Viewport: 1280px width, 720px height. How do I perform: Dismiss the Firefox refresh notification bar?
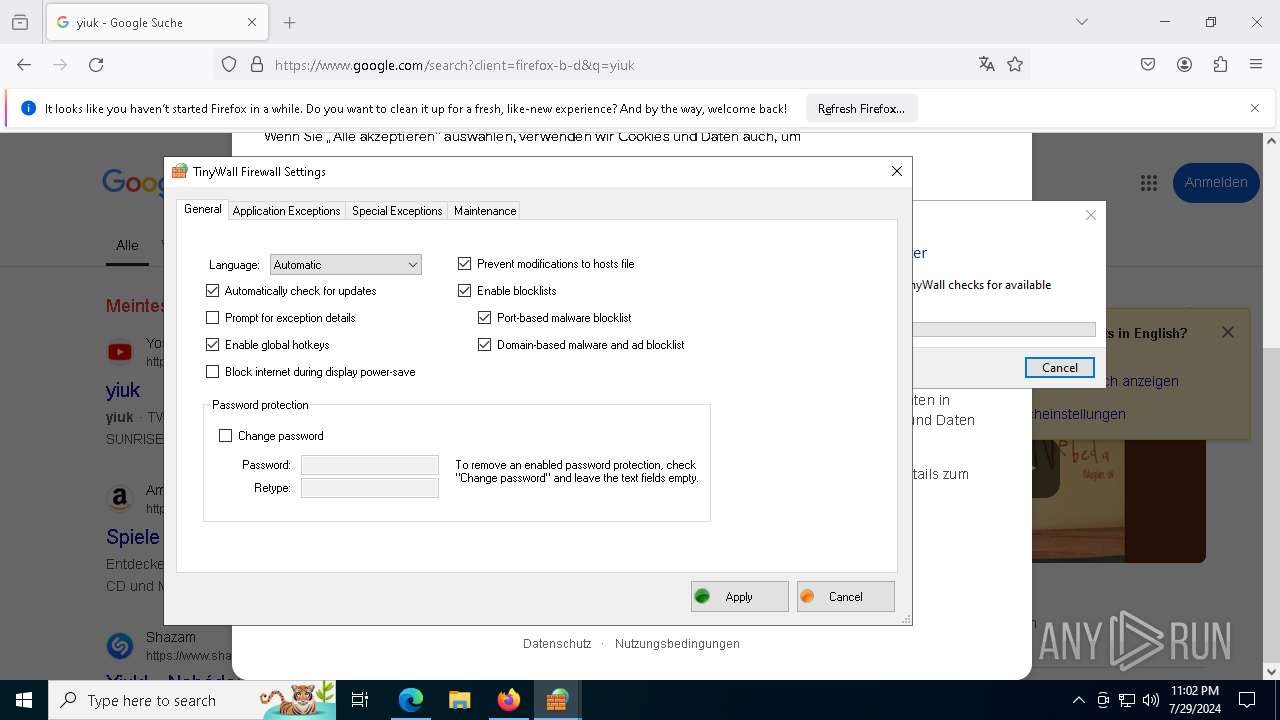point(1255,108)
